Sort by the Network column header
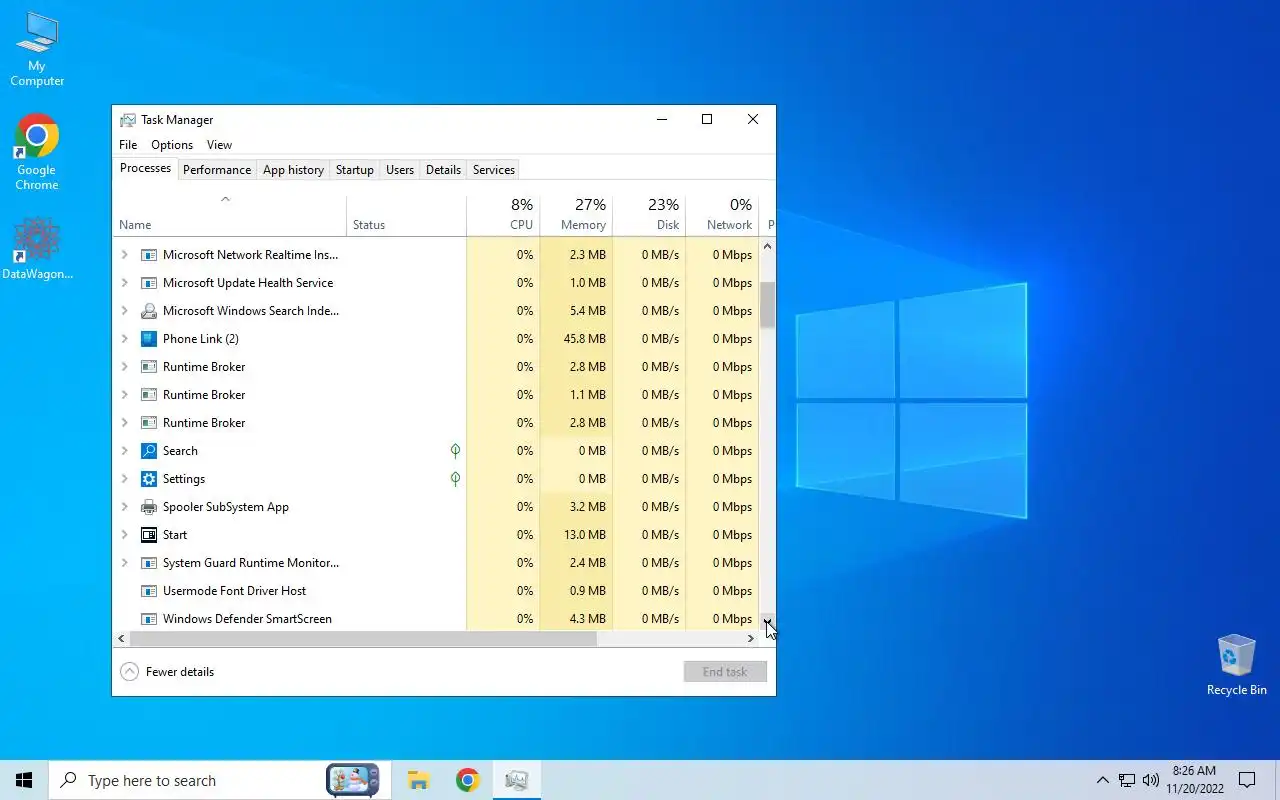 point(722,214)
